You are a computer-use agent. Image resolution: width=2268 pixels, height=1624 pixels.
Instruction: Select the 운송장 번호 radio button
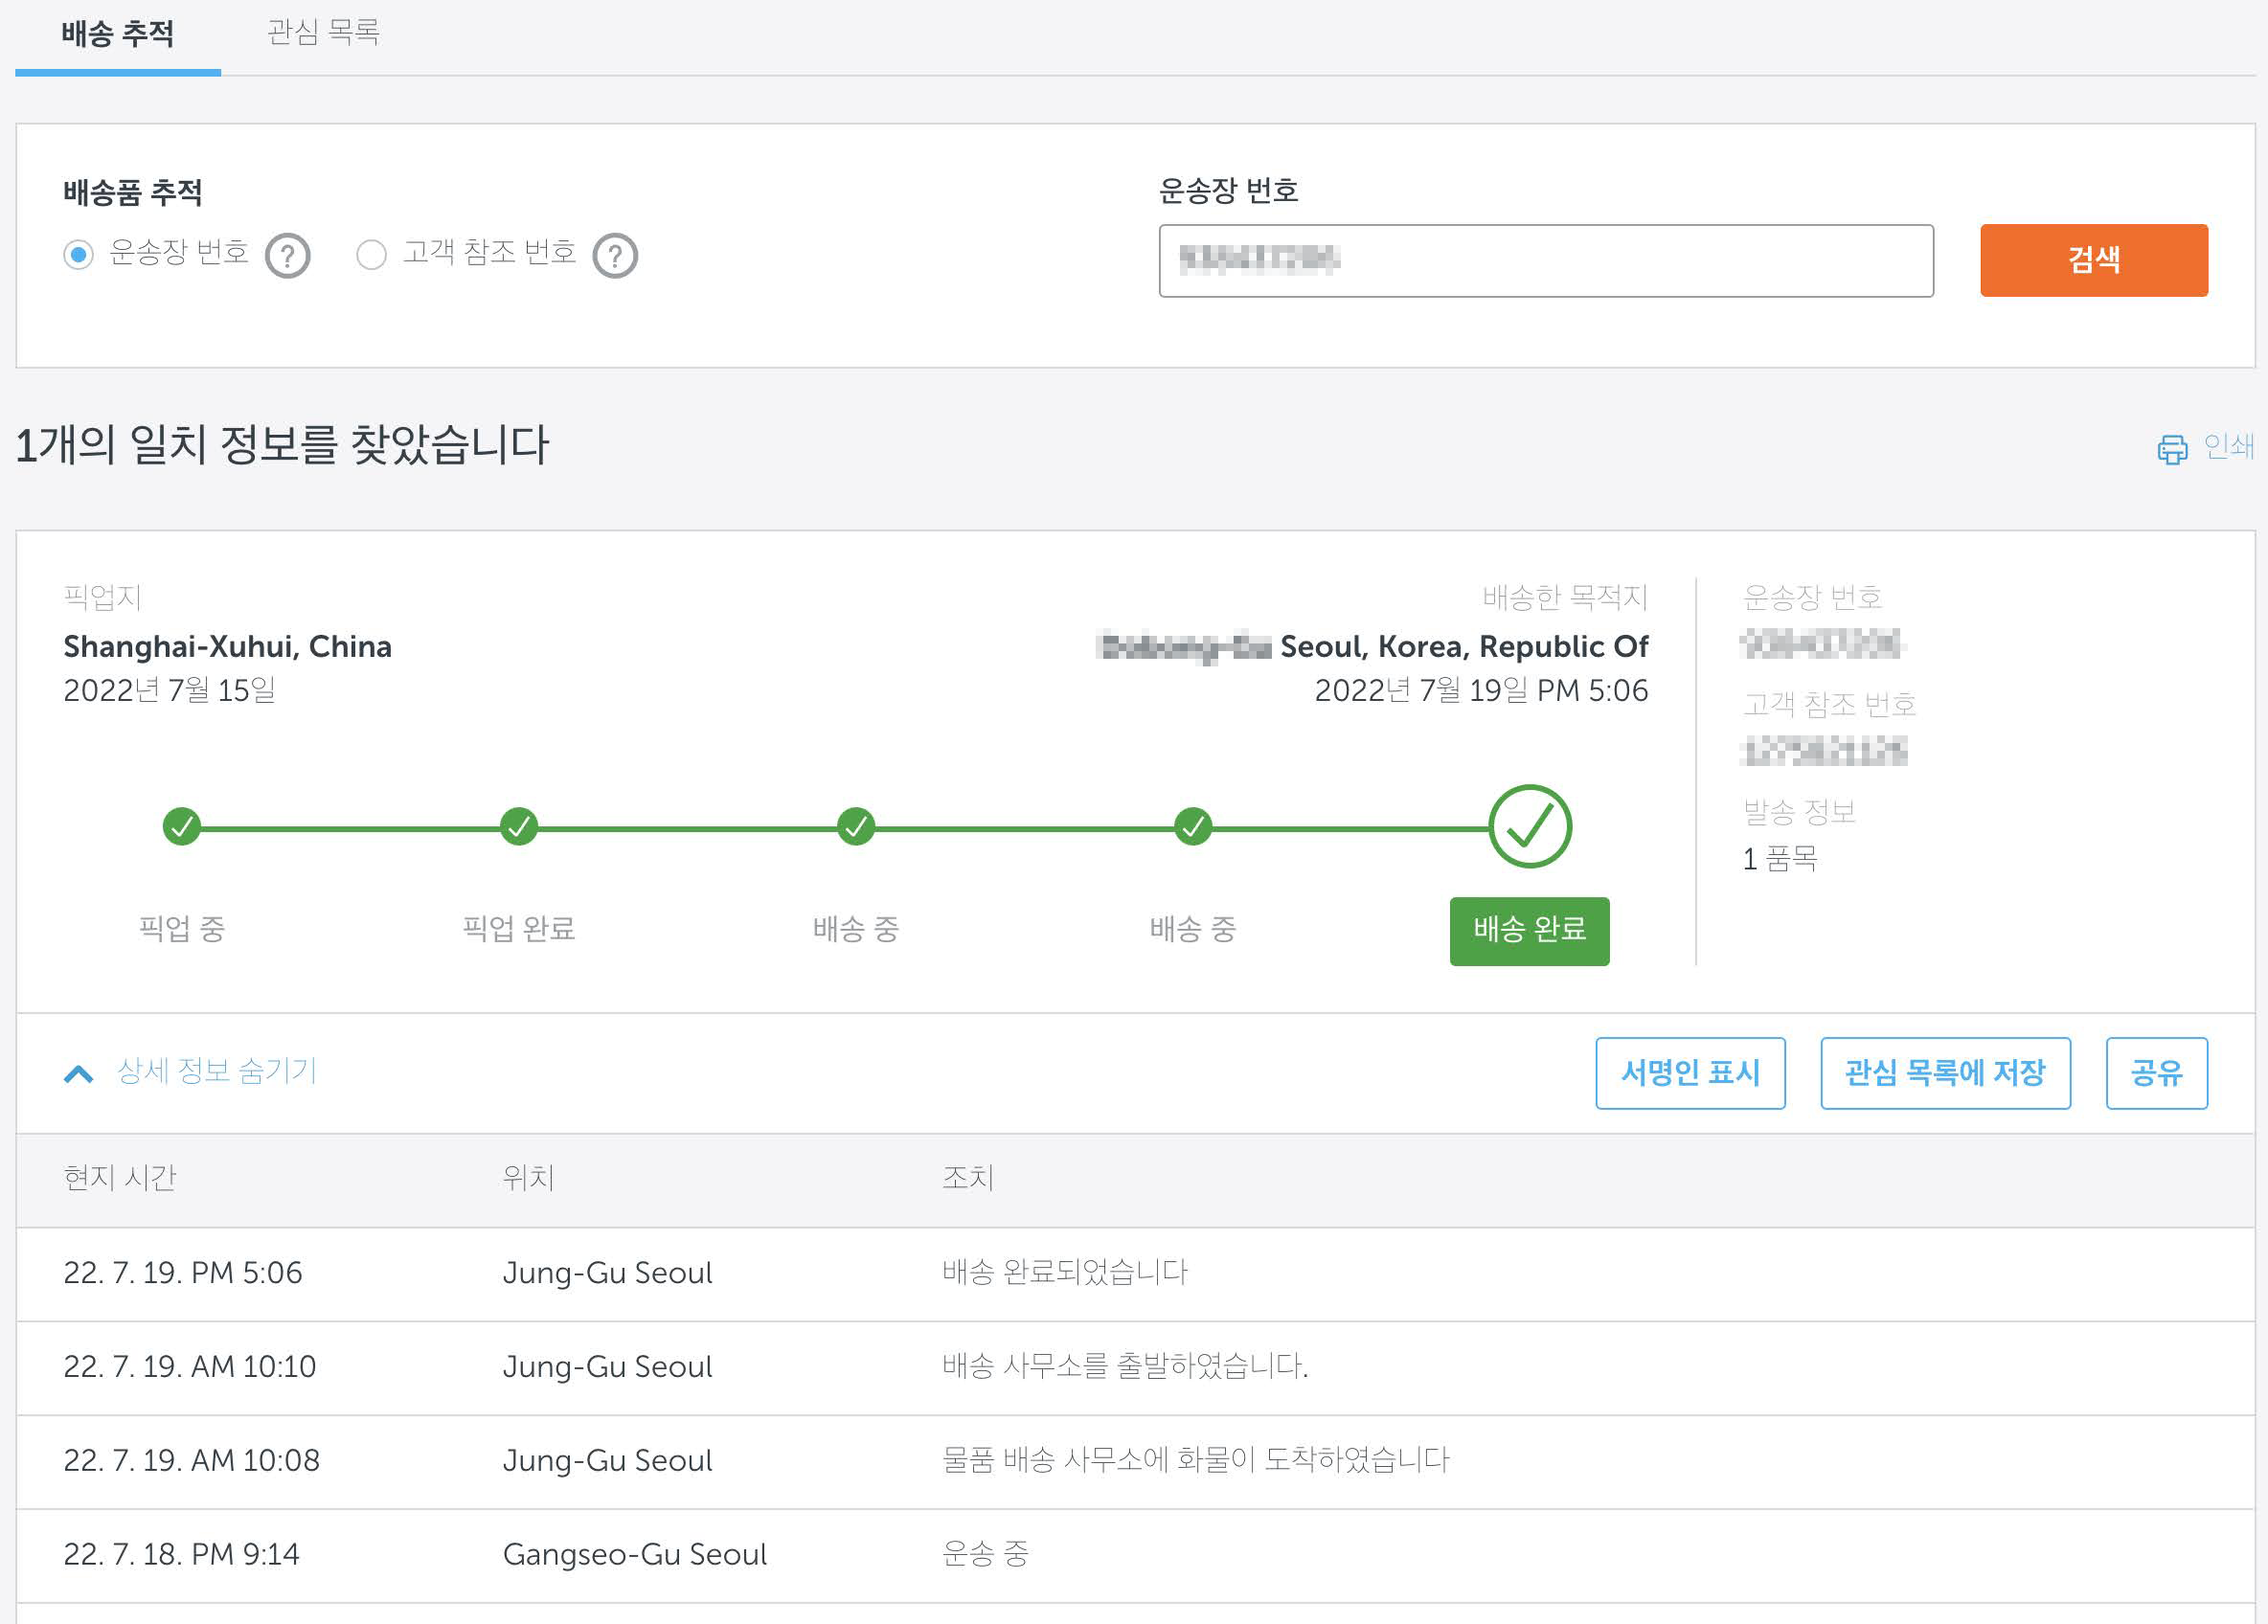pos(79,254)
